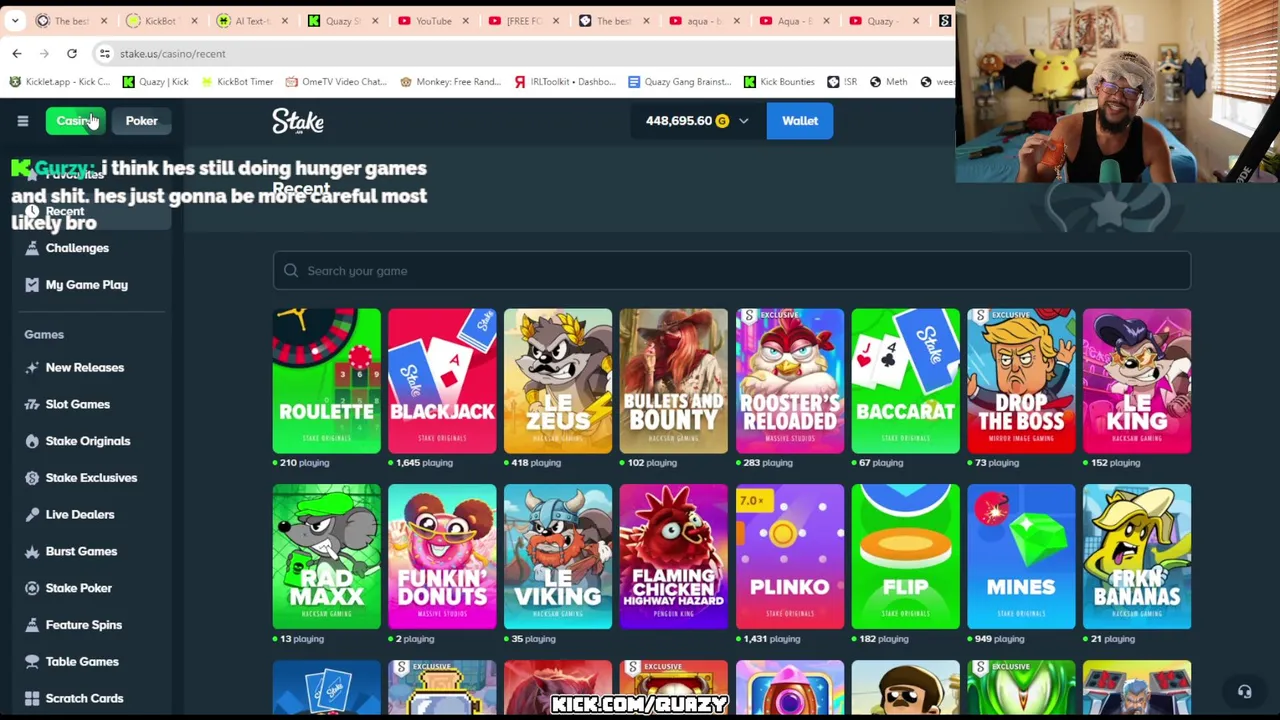This screenshot has width=1280, height=720.
Task: Open Drop the Boss game thumbnail
Action: click(x=1021, y=381)
